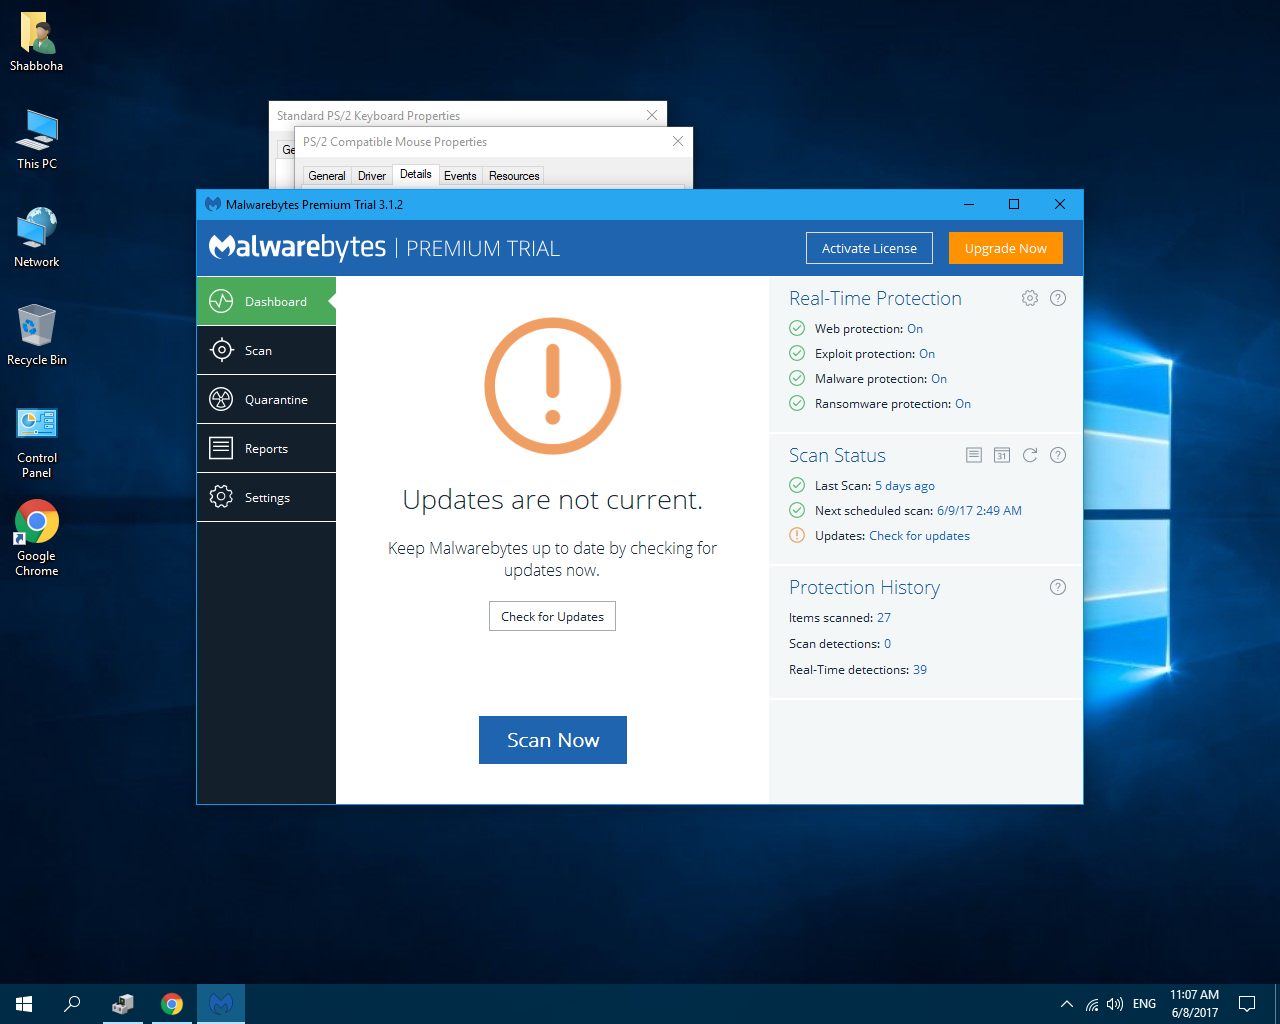Image resolution: width=1280 pixels, height=1024 pixels.
Task: Click the '5 days ago' last scan link
Action: pos(905,486)
